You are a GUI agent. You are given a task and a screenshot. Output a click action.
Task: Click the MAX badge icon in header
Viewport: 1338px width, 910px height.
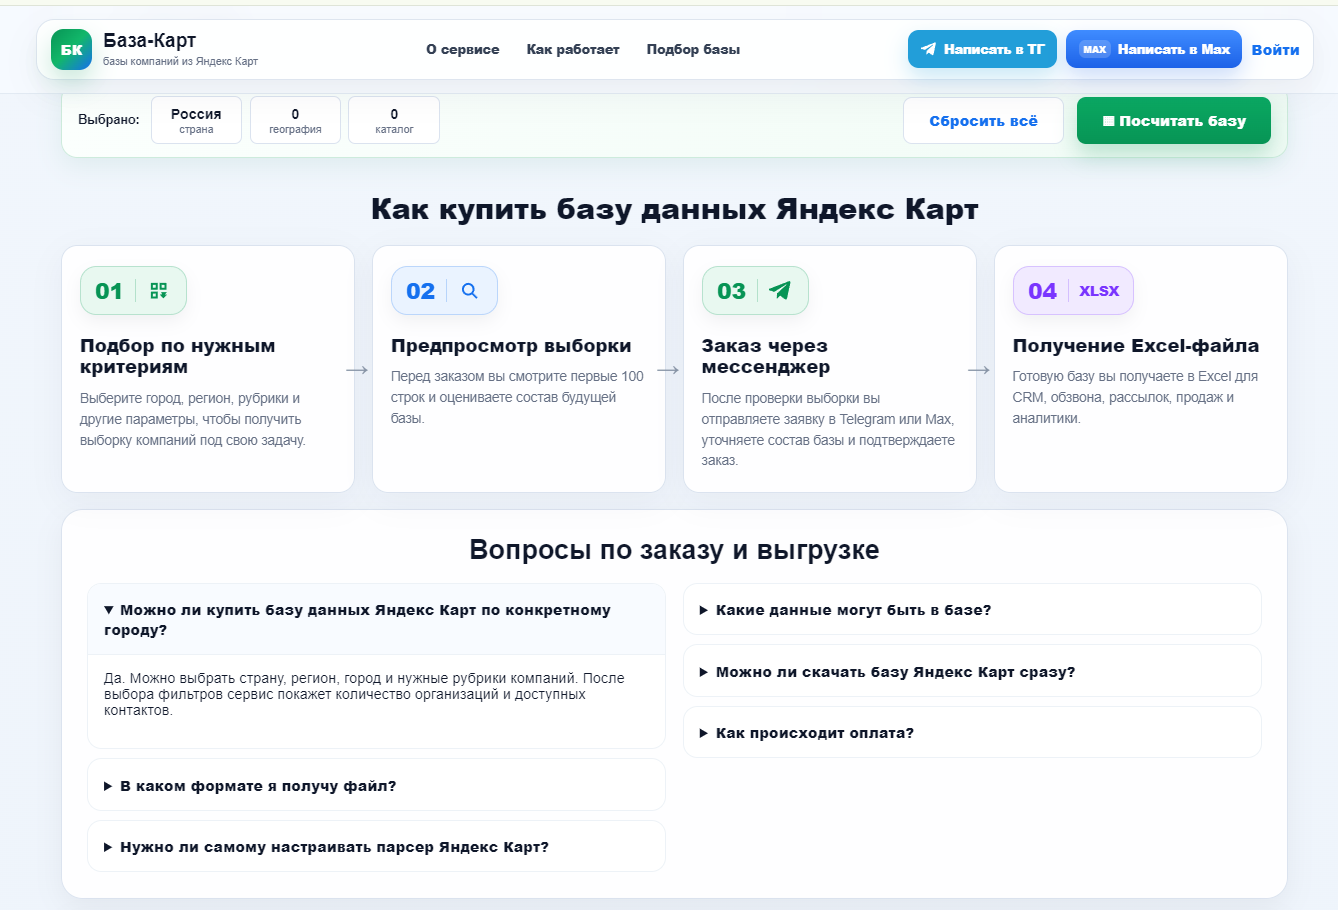1095,49
